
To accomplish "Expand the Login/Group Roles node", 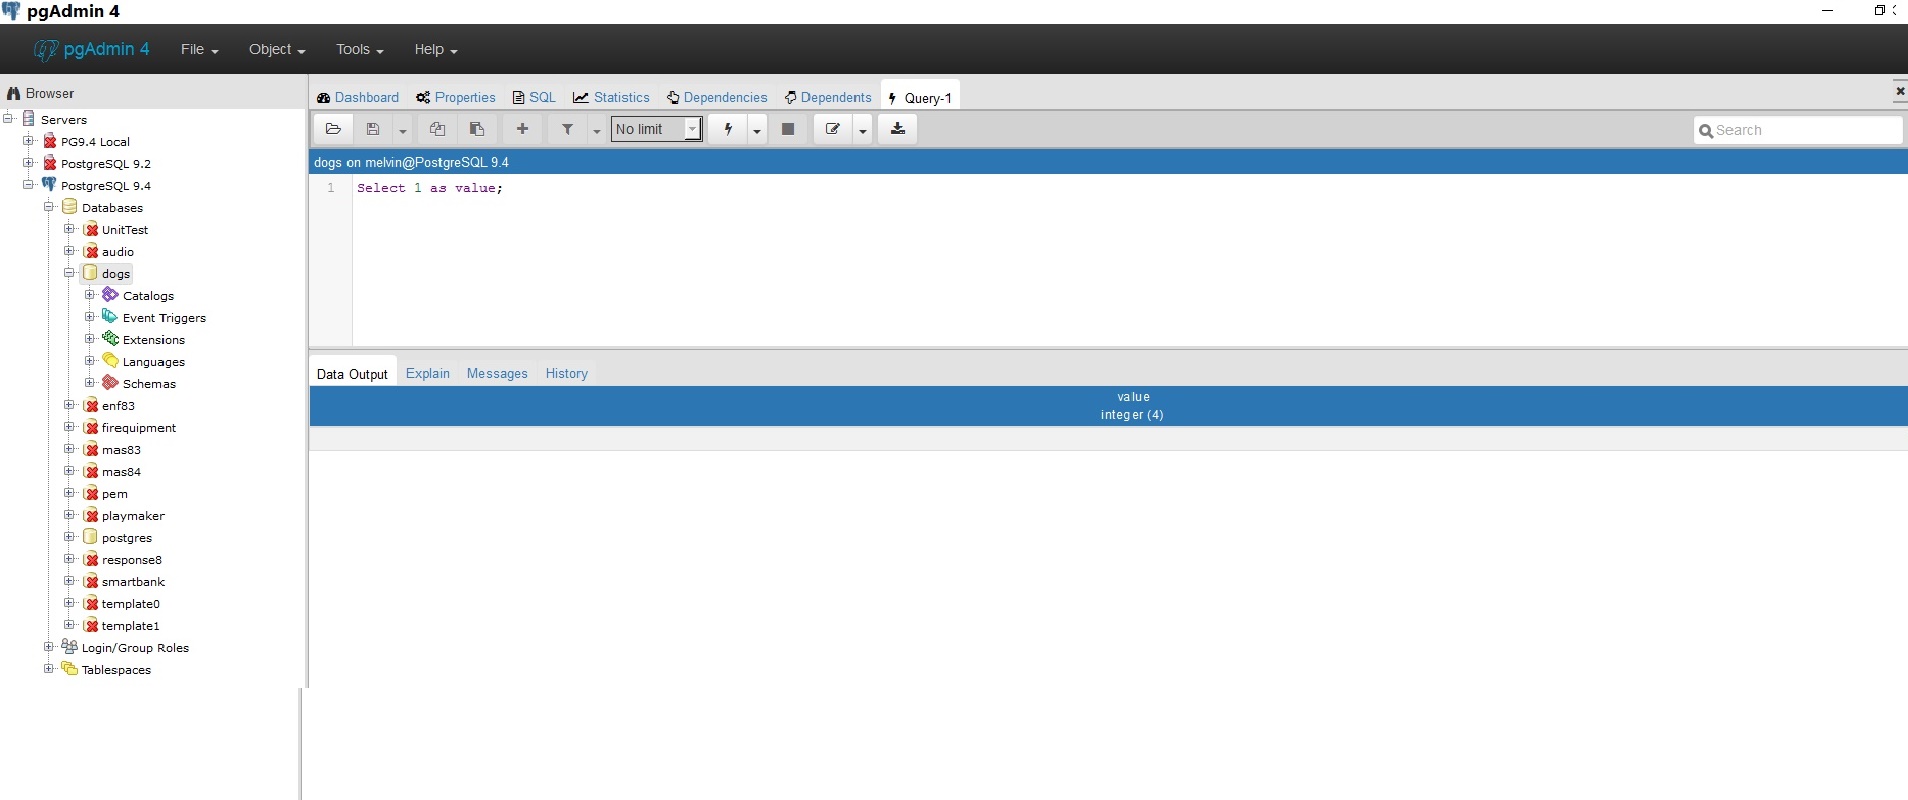I will pyautogui.click(x=48, y=647).
